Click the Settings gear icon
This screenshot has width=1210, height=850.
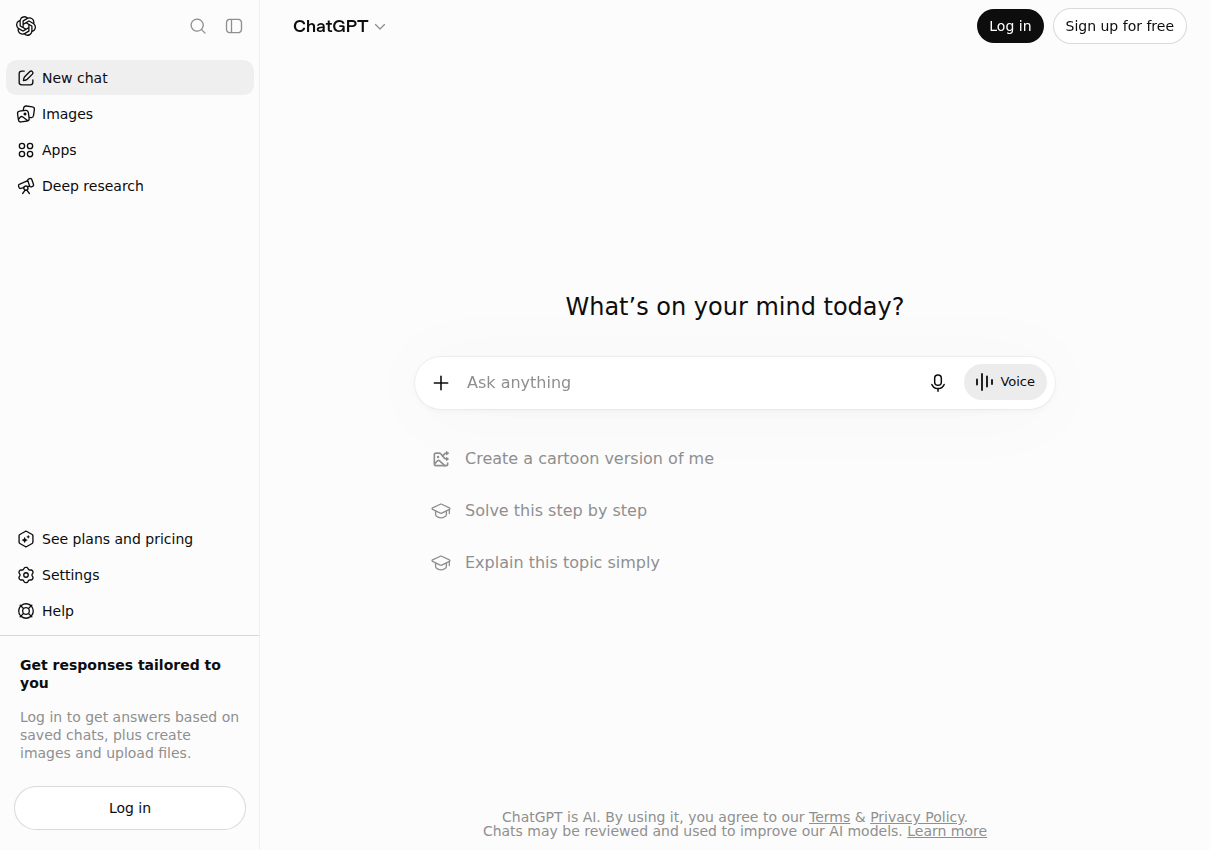[26, 575]
